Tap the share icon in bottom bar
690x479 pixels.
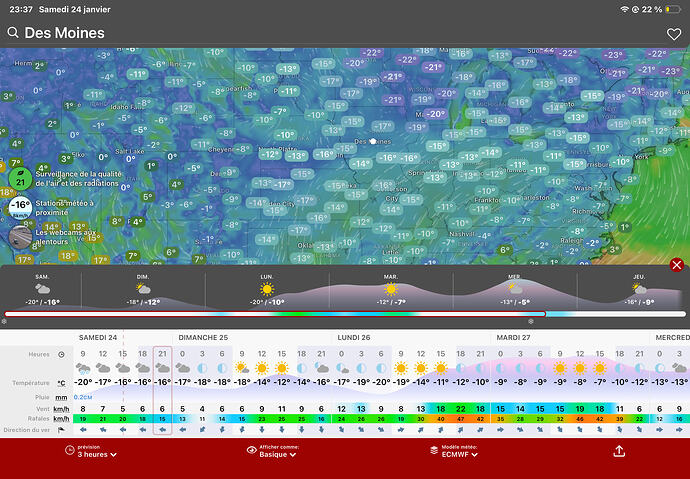pyautogui.click(x=619, y=451)
